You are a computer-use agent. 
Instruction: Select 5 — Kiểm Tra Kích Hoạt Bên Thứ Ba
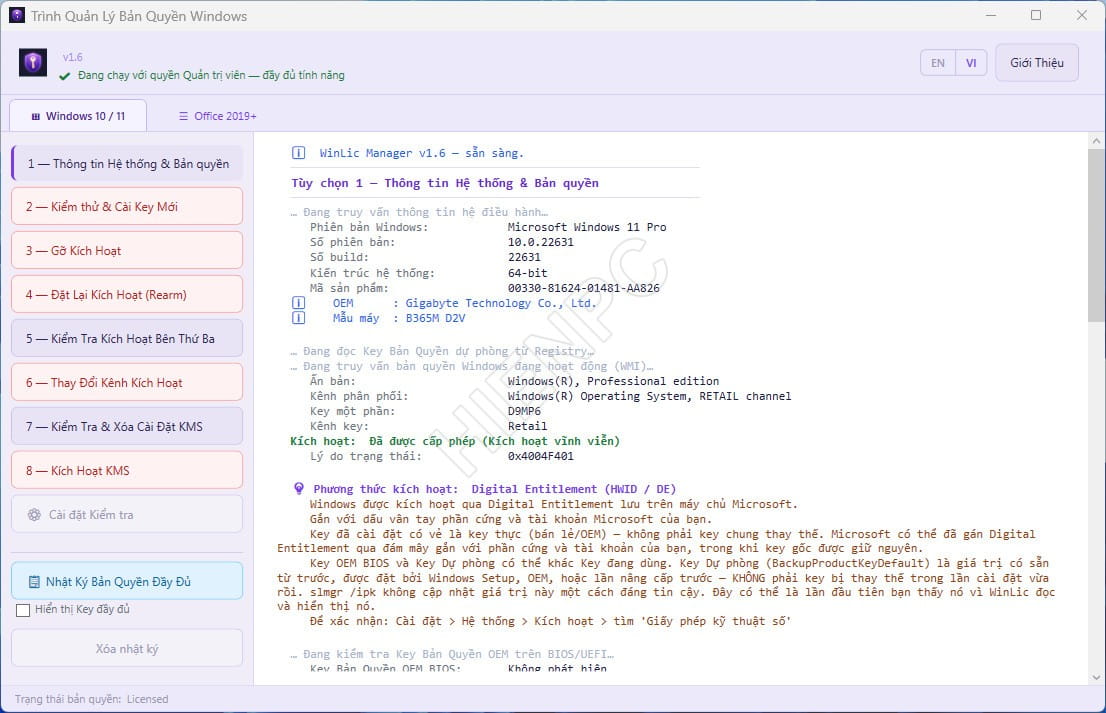[127, 339]
